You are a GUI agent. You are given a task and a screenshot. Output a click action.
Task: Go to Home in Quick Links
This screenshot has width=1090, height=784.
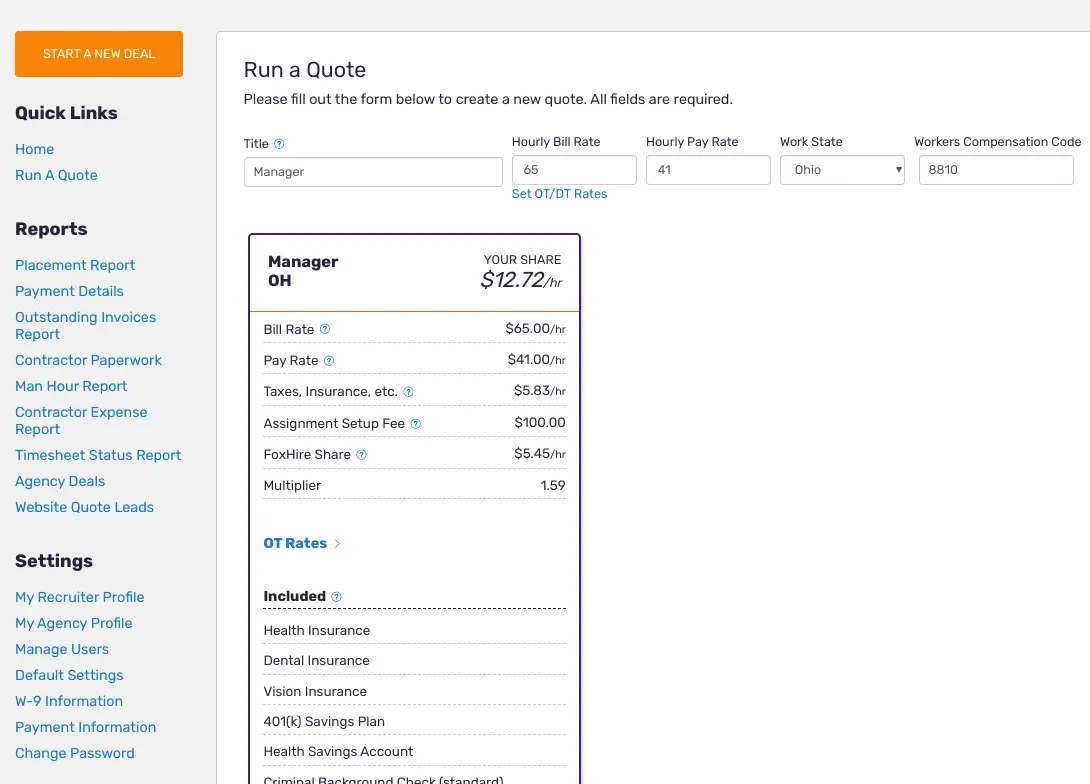(34, 149)
